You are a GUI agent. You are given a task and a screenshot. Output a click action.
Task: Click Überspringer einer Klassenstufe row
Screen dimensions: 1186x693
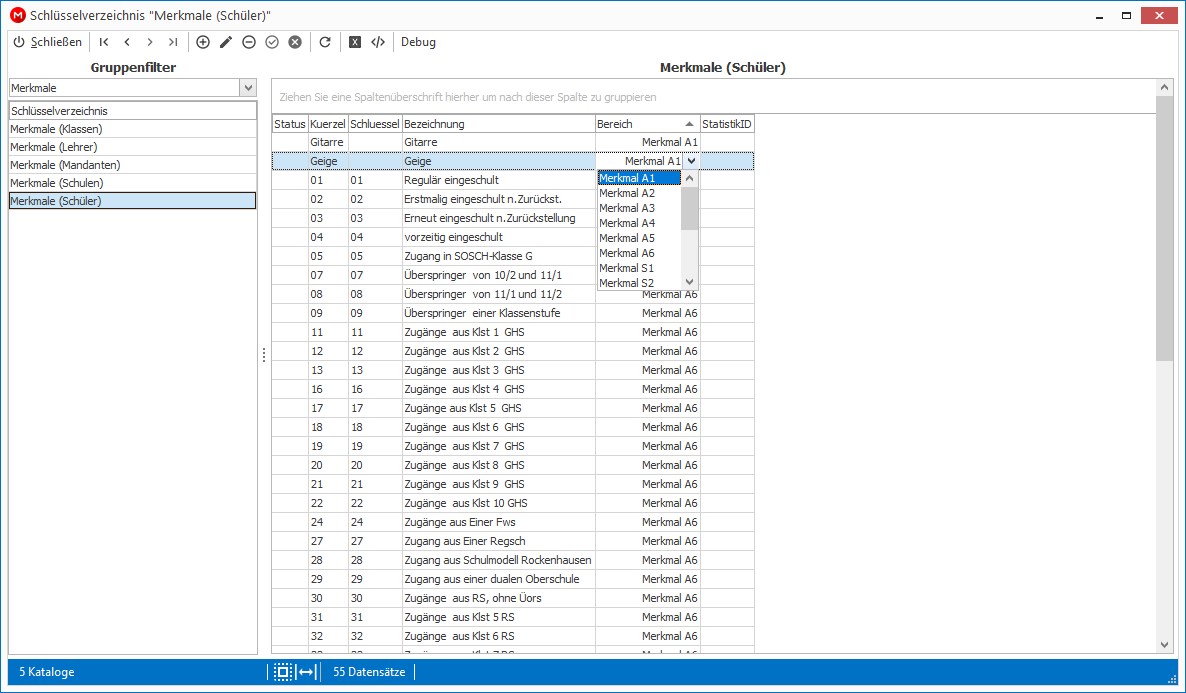(513, 313)
